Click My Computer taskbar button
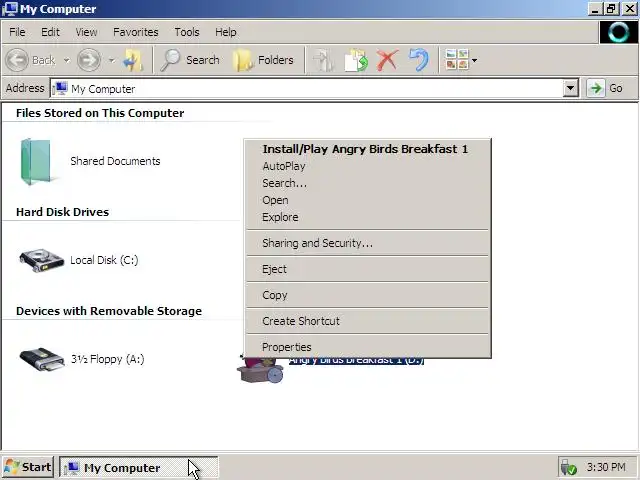 pyautogui.click(x=139, y=467)
